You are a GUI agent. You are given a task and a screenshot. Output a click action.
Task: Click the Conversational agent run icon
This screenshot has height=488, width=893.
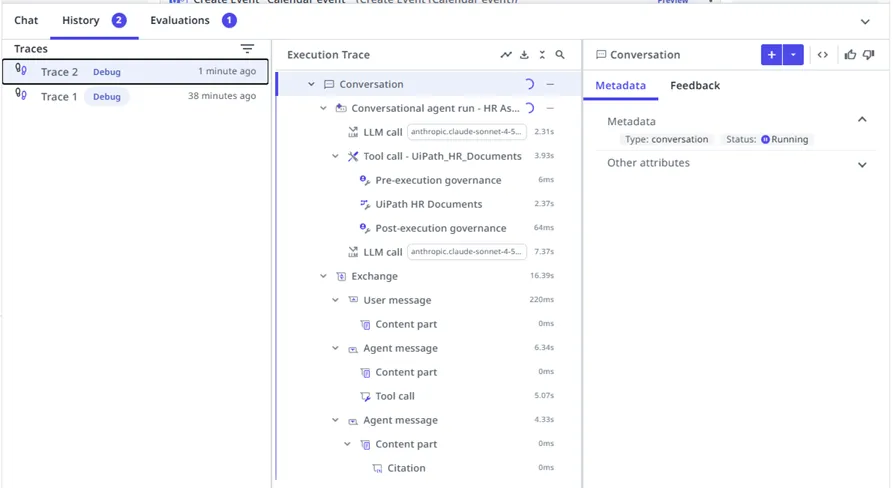pos(341,108)
